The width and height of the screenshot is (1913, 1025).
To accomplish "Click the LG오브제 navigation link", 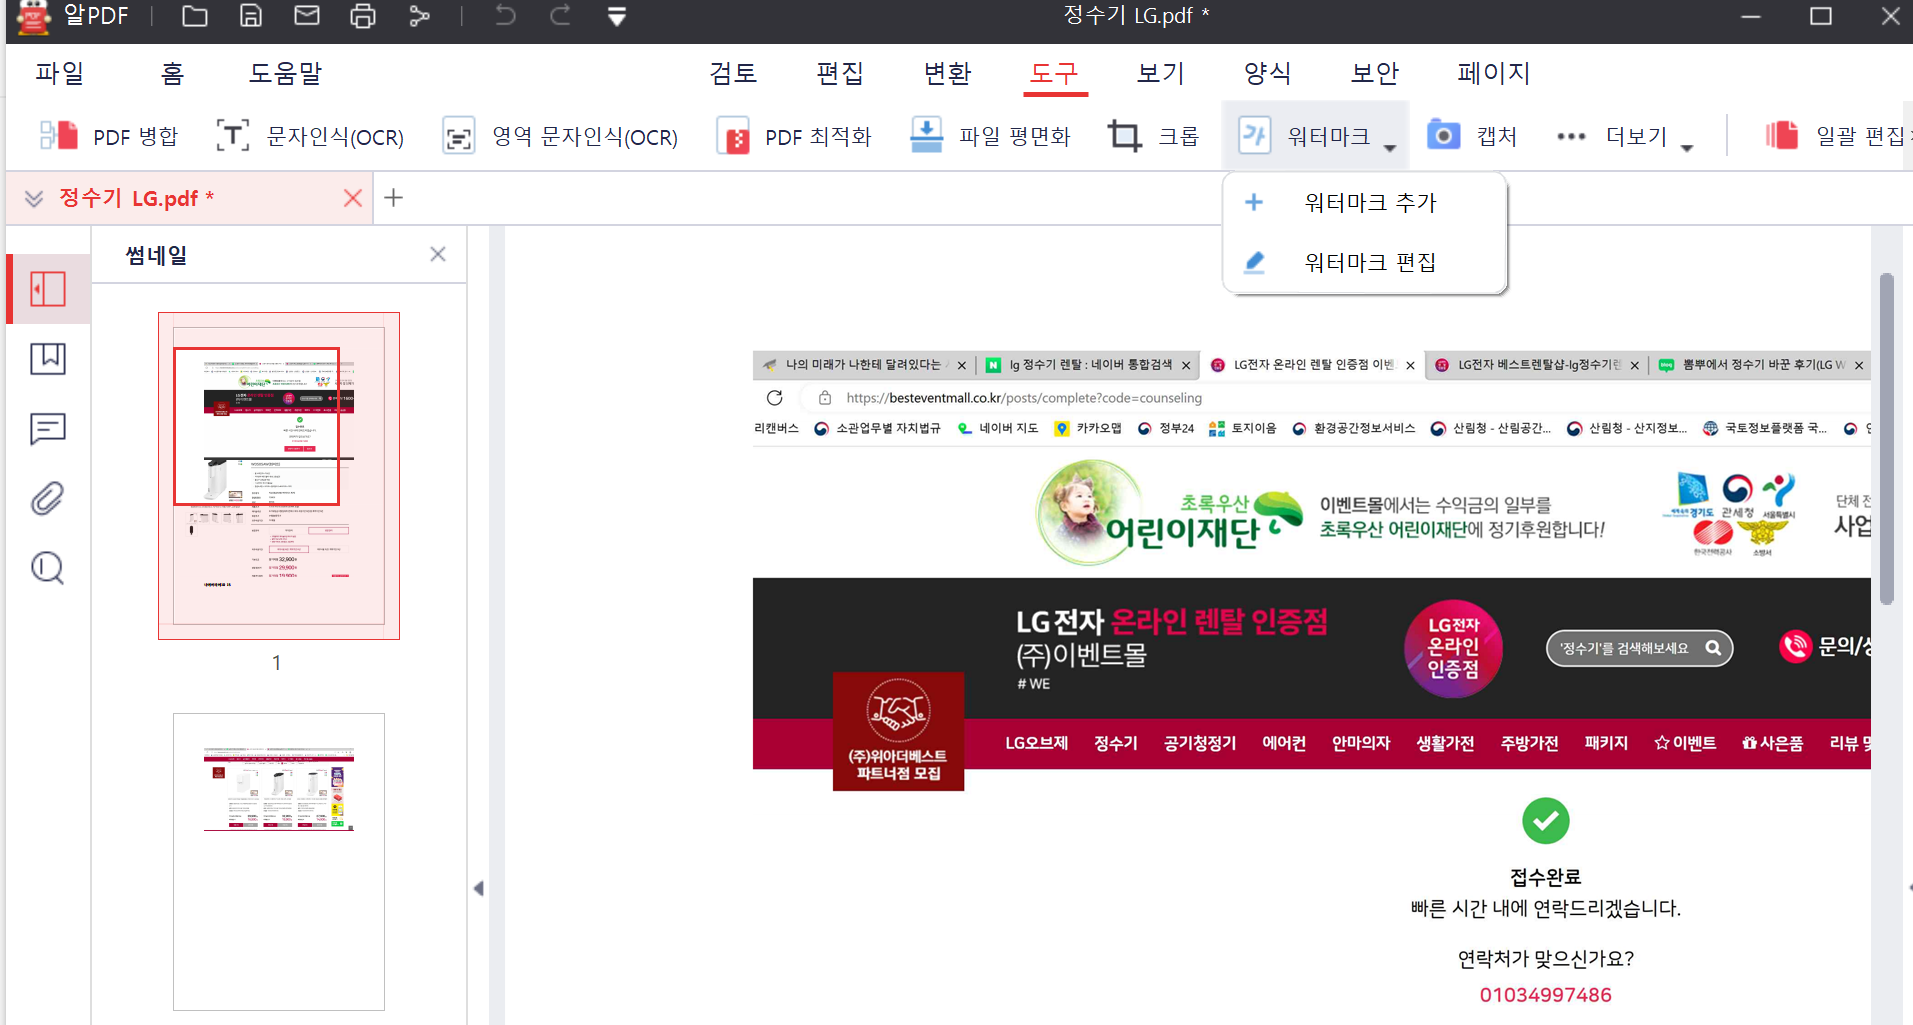I will click(1037, 743).
